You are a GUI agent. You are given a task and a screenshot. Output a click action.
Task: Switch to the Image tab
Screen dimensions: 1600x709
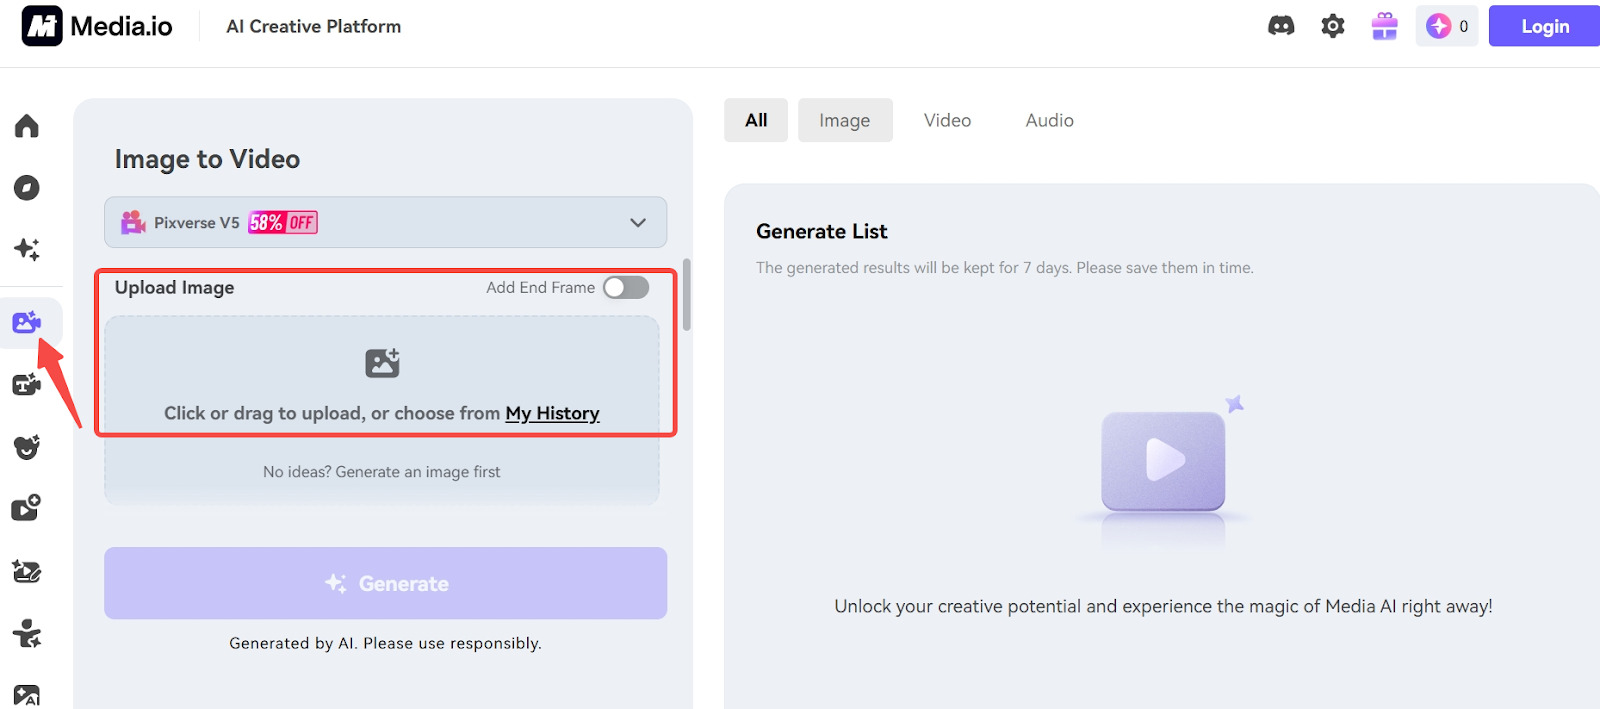coord(844,120)
